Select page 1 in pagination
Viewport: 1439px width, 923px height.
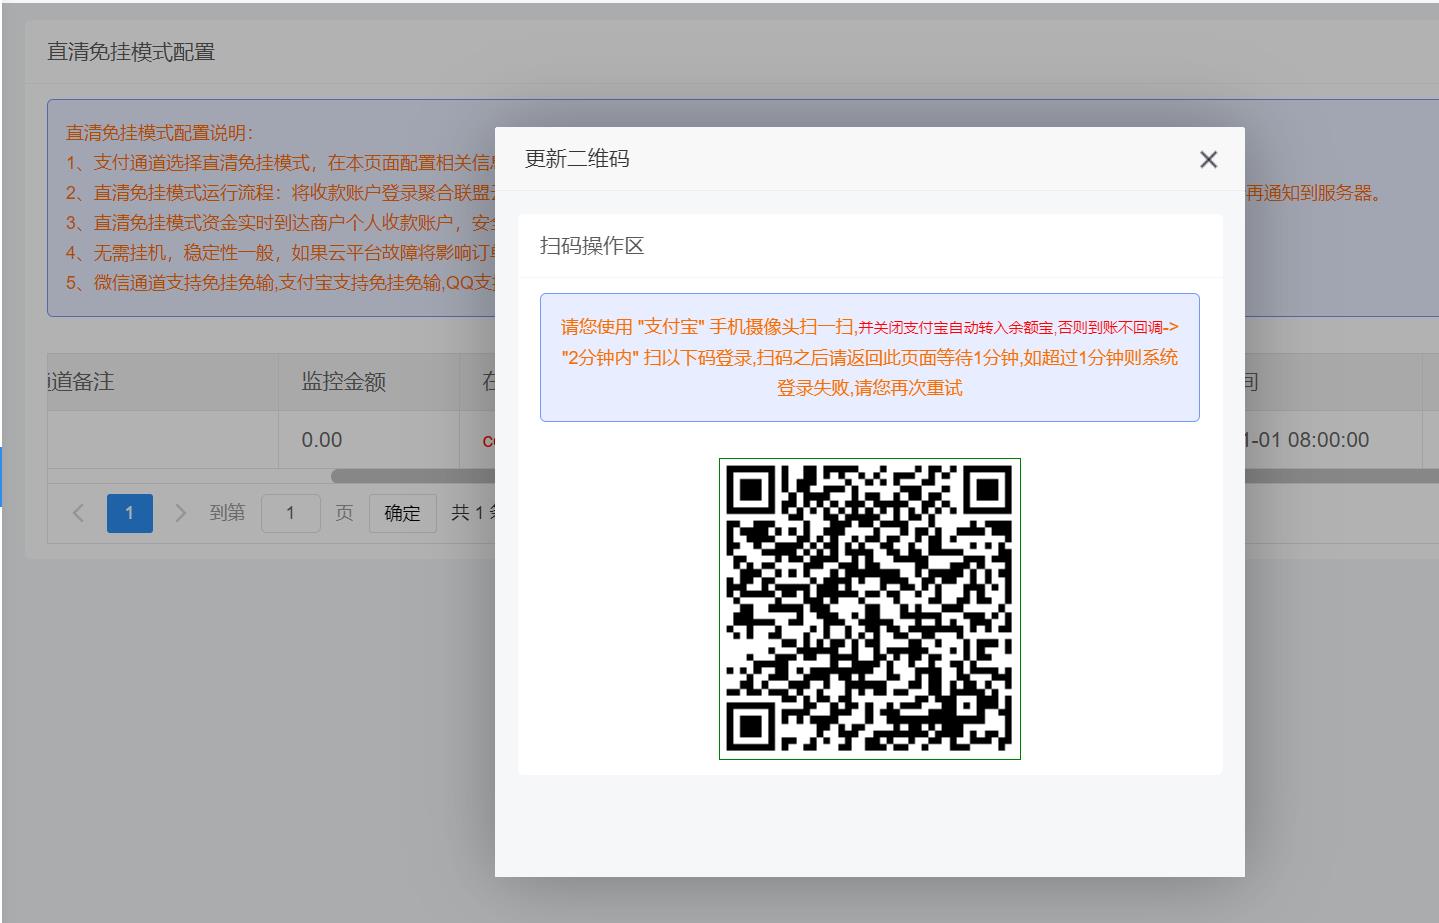tap(130, 513)
